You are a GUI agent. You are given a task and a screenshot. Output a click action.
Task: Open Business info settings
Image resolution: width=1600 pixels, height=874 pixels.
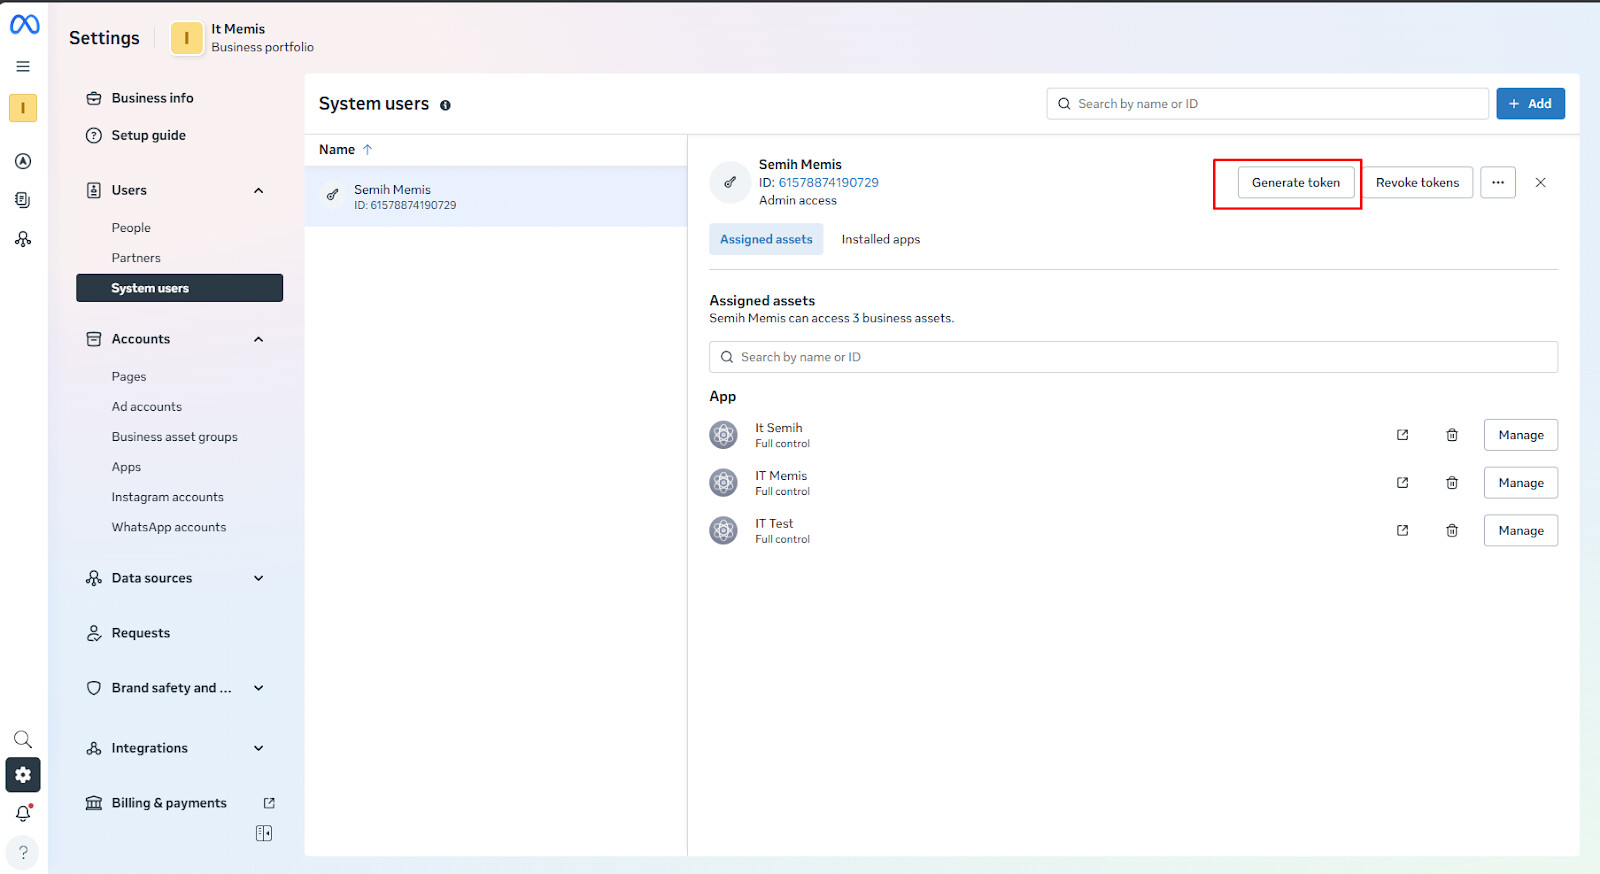click(152, 98)
